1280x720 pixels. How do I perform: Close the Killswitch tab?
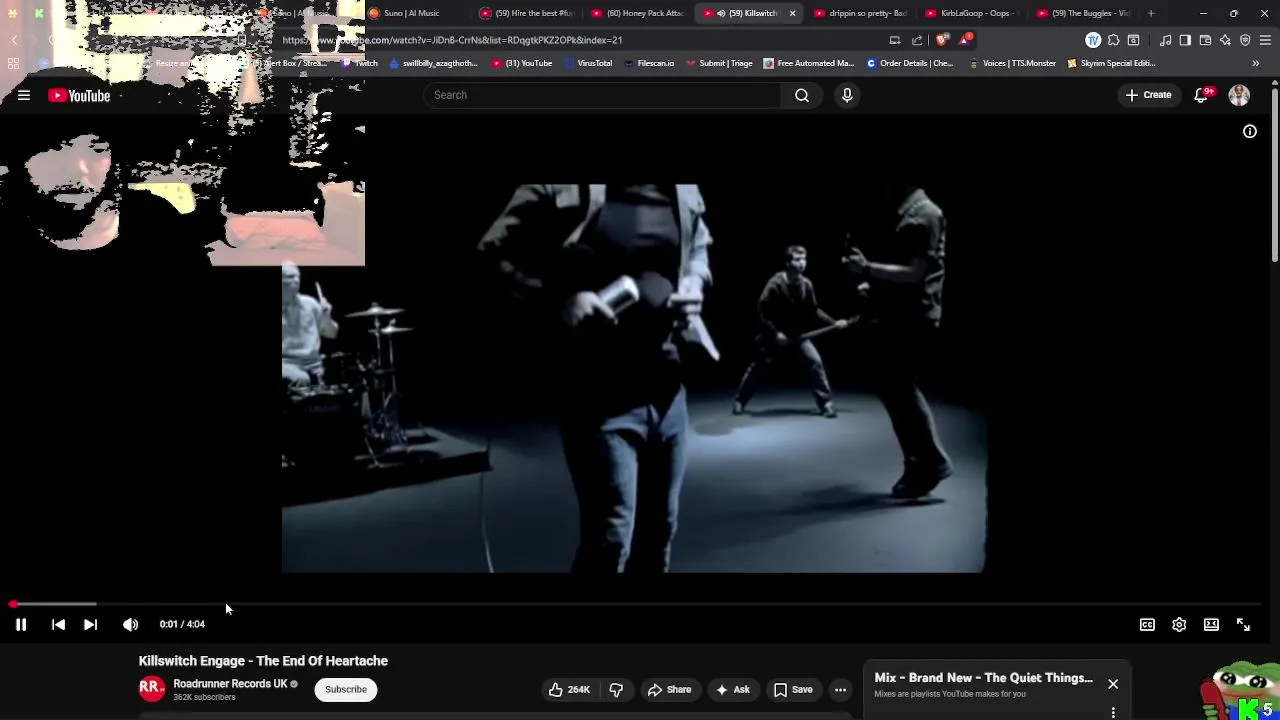tap(792, 13)
